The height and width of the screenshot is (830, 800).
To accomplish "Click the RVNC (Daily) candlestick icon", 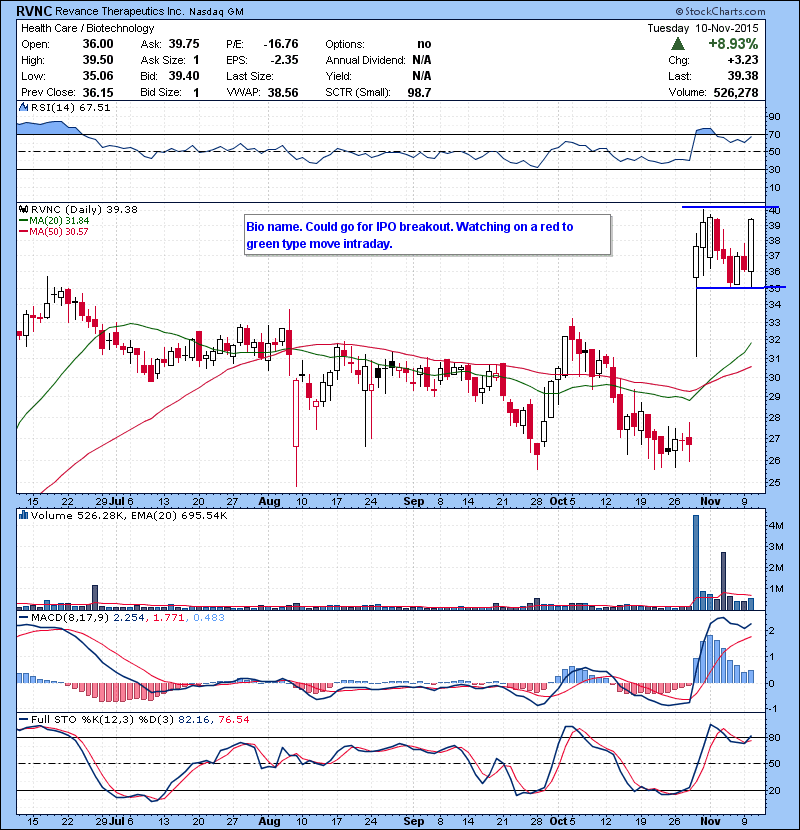I will pyautogui.click(x=23, y=209).
